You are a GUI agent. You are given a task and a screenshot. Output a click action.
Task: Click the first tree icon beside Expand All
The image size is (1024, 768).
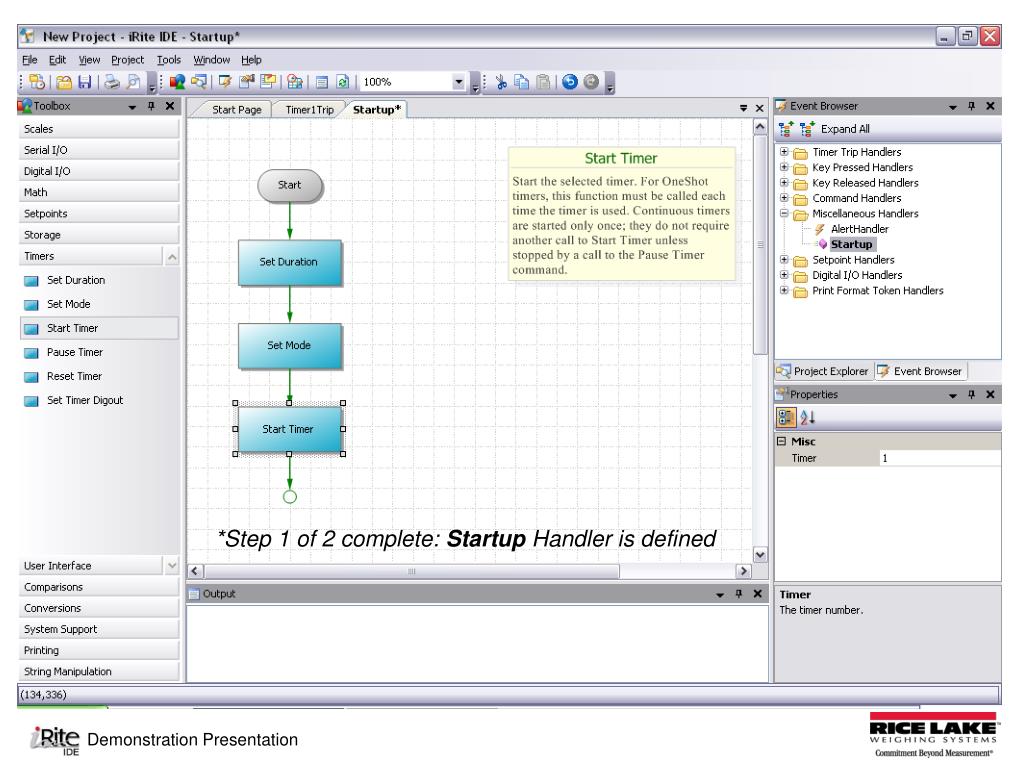[x=786, y=129]
